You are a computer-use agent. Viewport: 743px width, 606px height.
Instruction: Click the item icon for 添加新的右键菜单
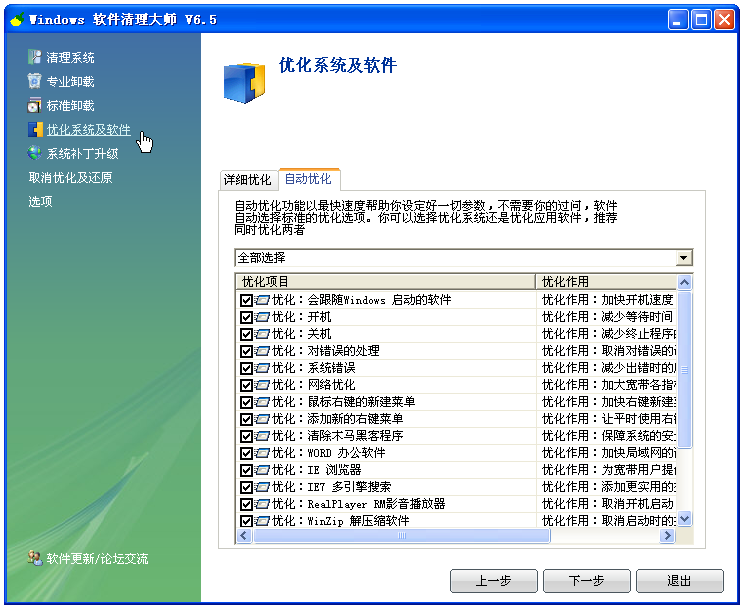tap(262, 419)
